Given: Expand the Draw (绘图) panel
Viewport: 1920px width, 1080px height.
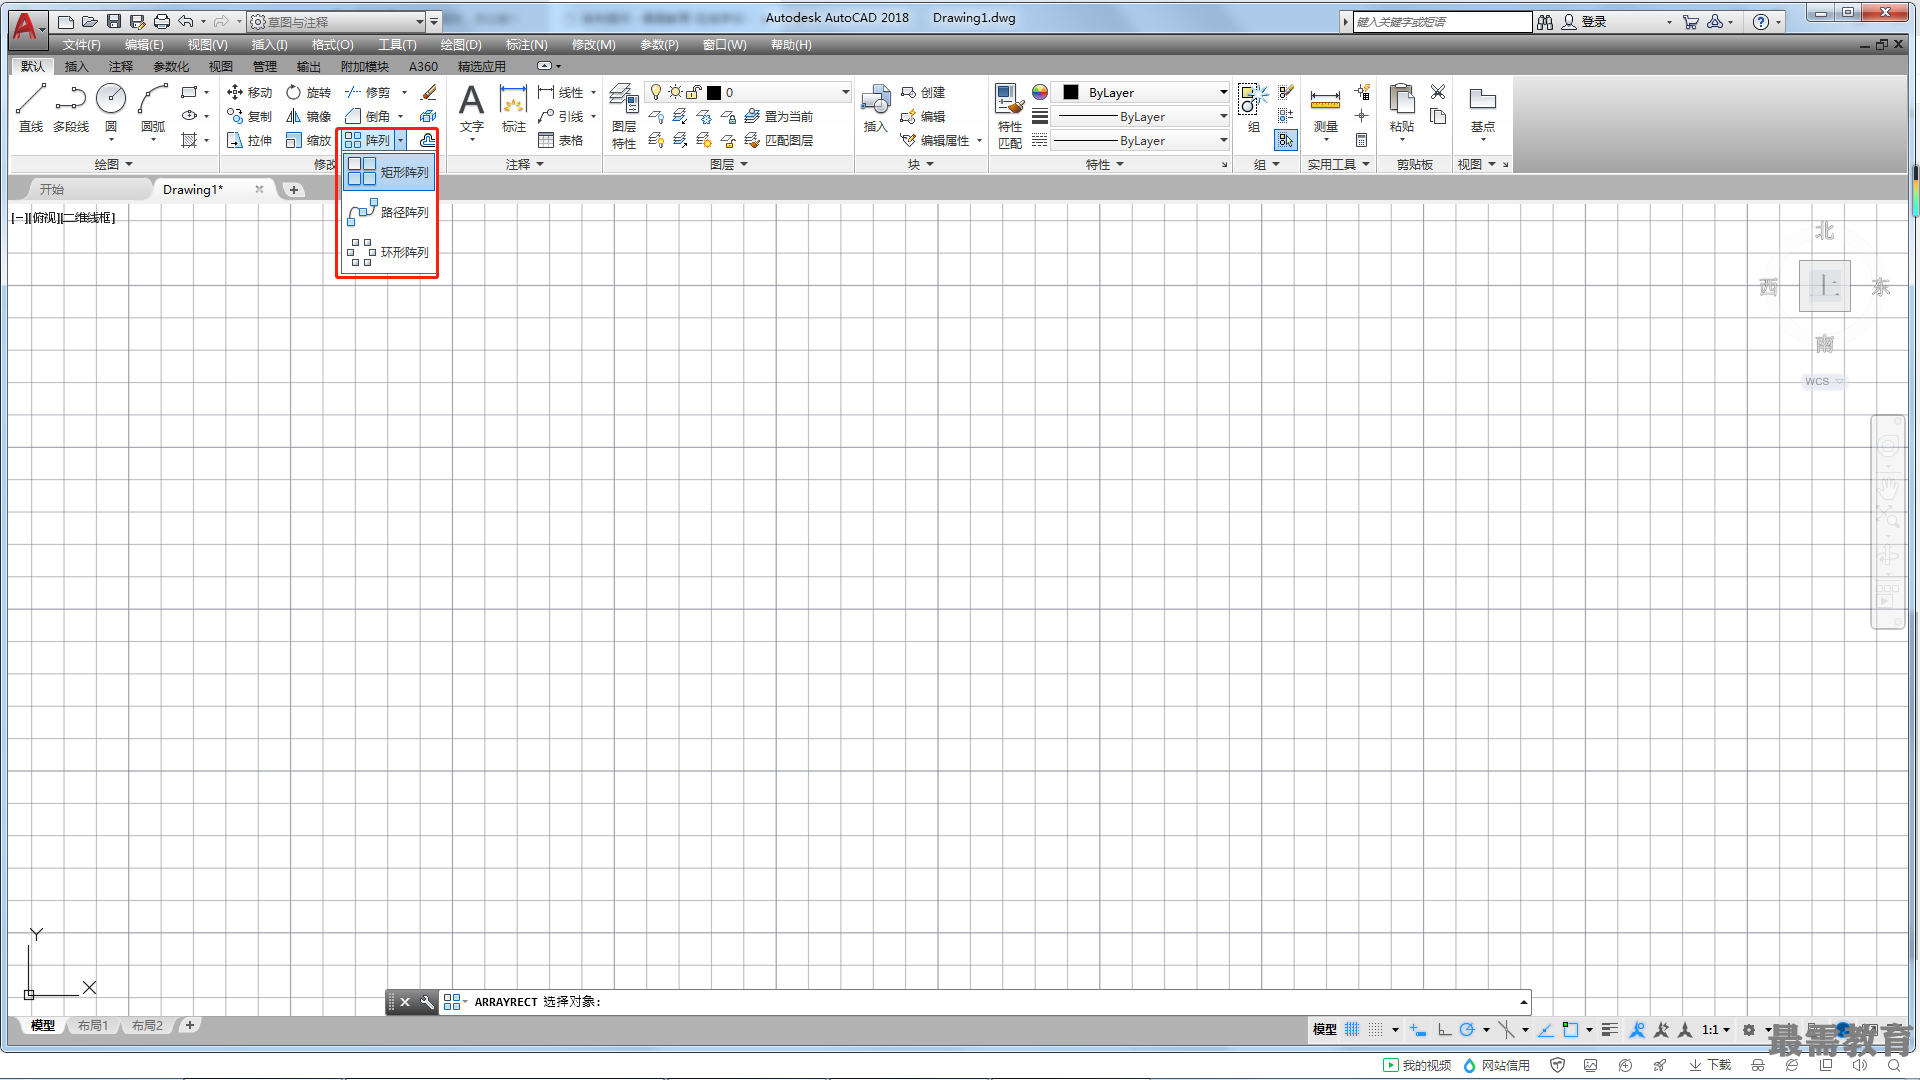Looking at the screenshot, I should pos(113,164).
